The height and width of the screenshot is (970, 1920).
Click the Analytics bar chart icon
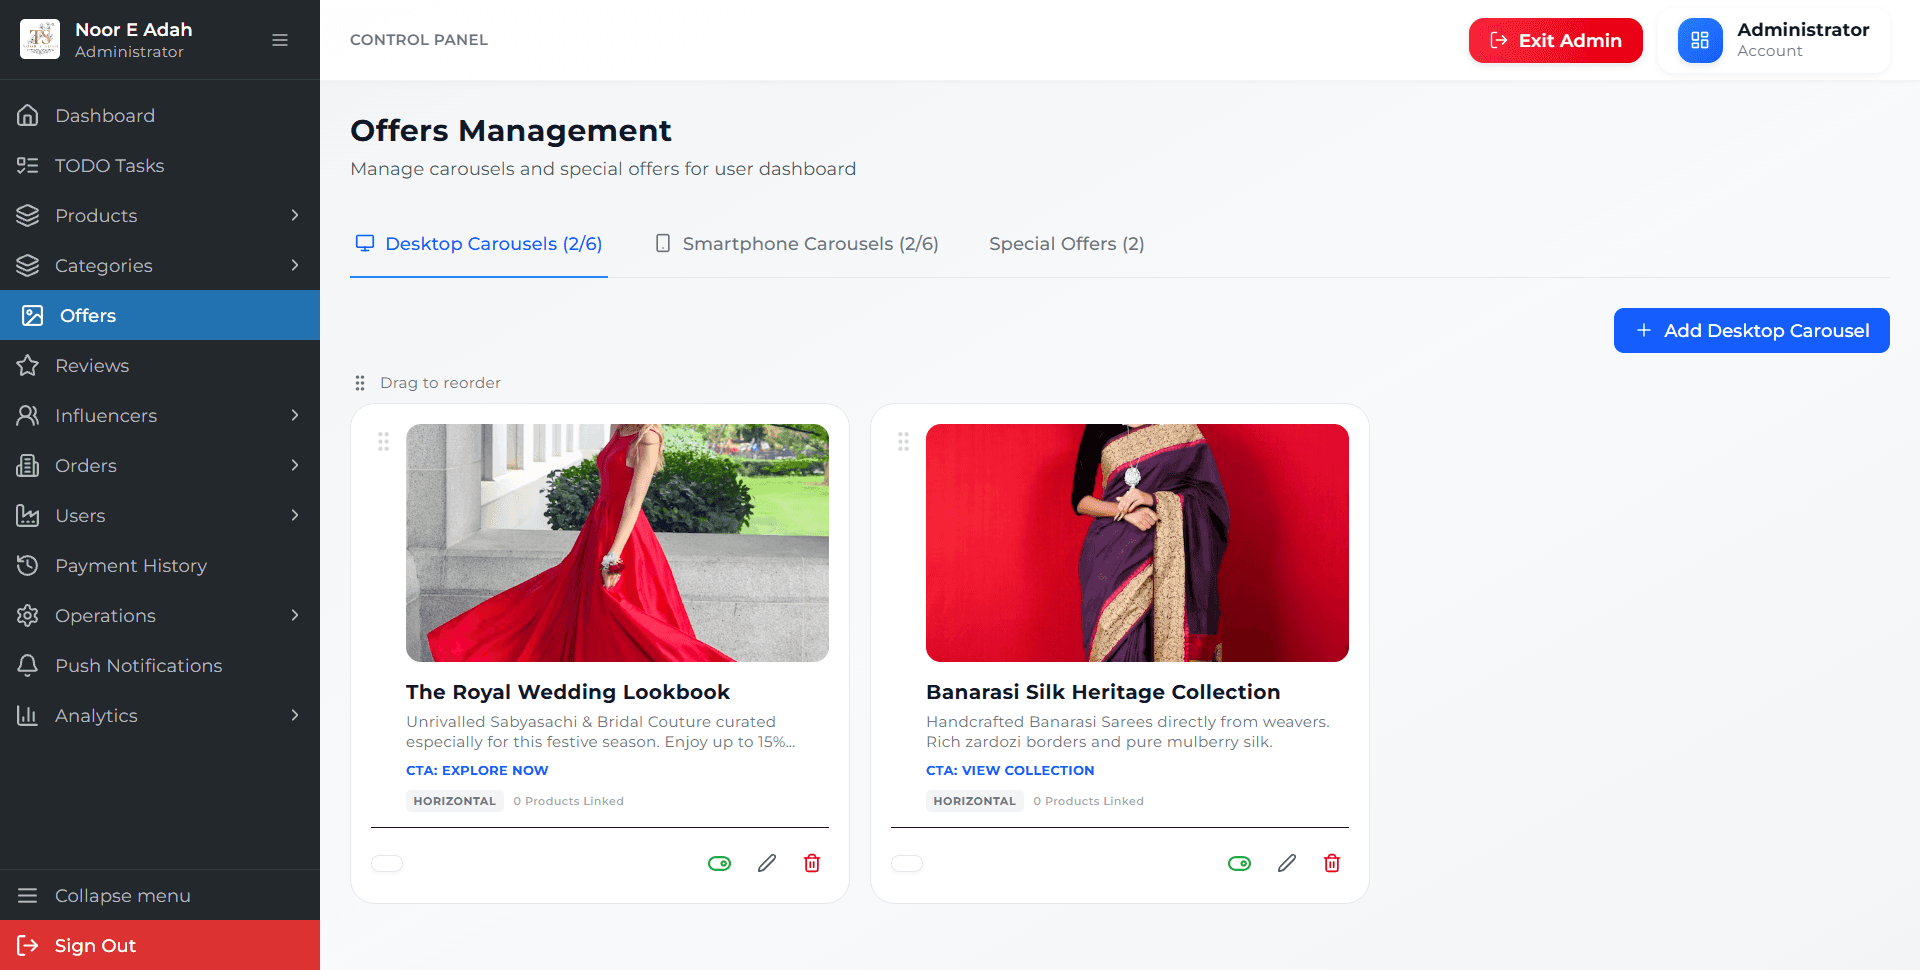coord(28,715)
